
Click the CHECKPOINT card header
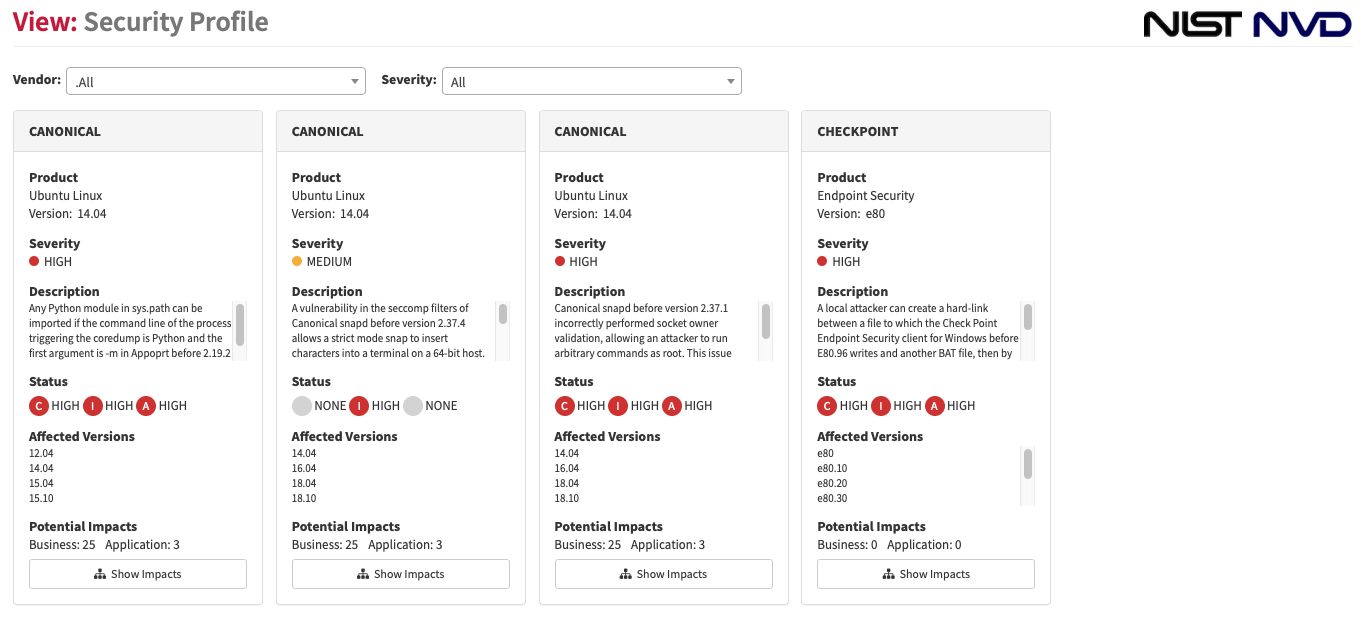pyautogui.click(x=926, y=131)
